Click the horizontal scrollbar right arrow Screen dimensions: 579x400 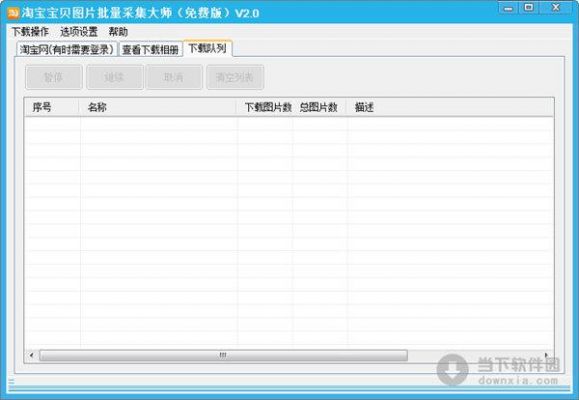(x=546, y=355)
